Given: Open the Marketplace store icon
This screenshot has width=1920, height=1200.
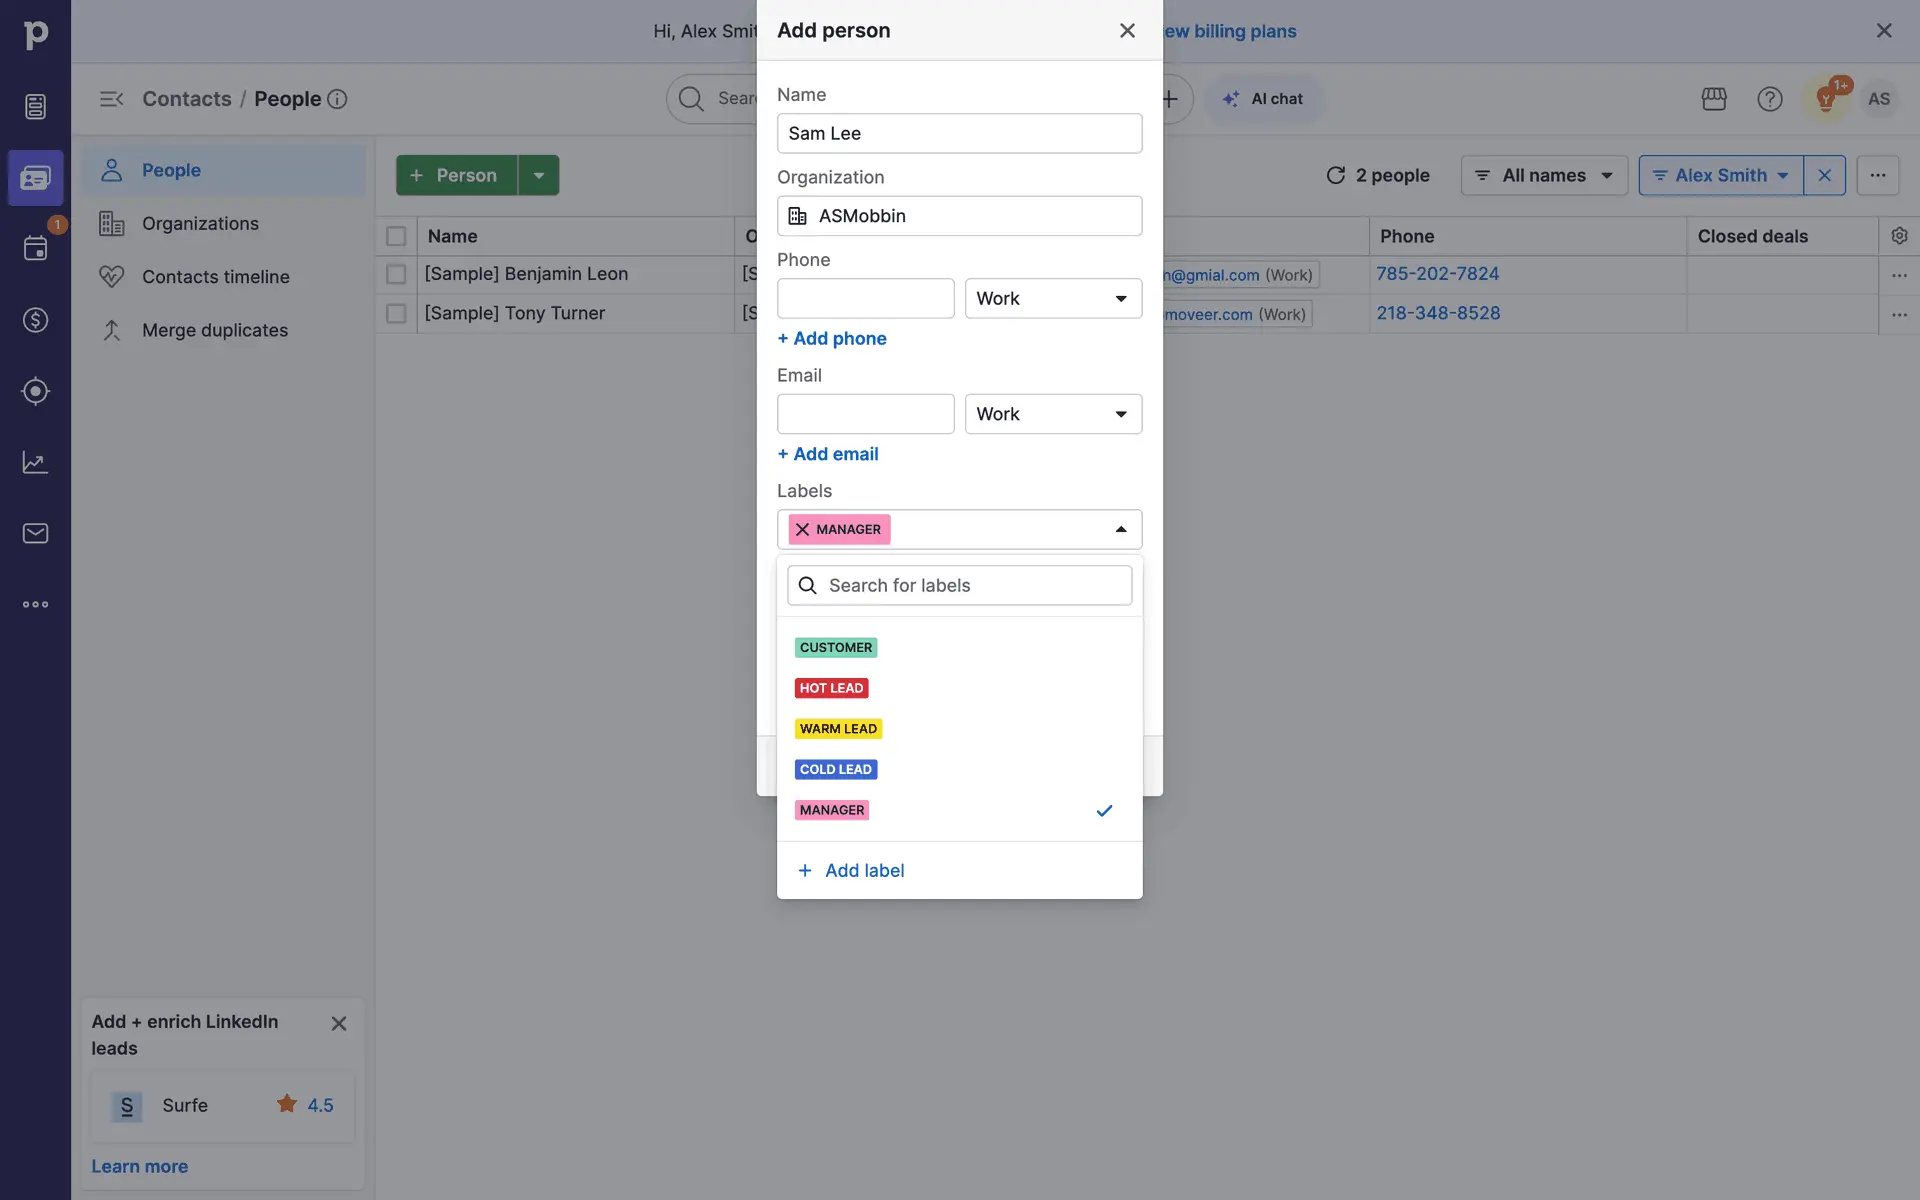Looking at the screenshot, I should pyautogui.click(x=1714, y=99).
